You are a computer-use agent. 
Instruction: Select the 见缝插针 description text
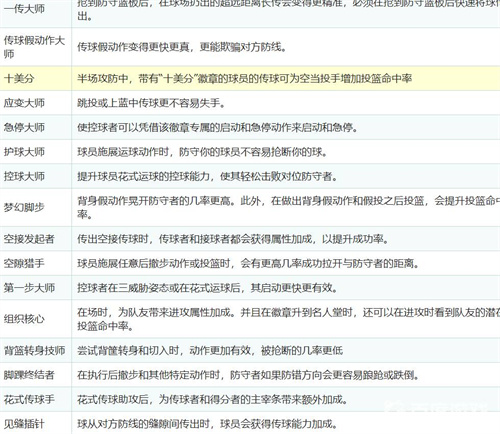pyautogui.click(x=207, y=424)
